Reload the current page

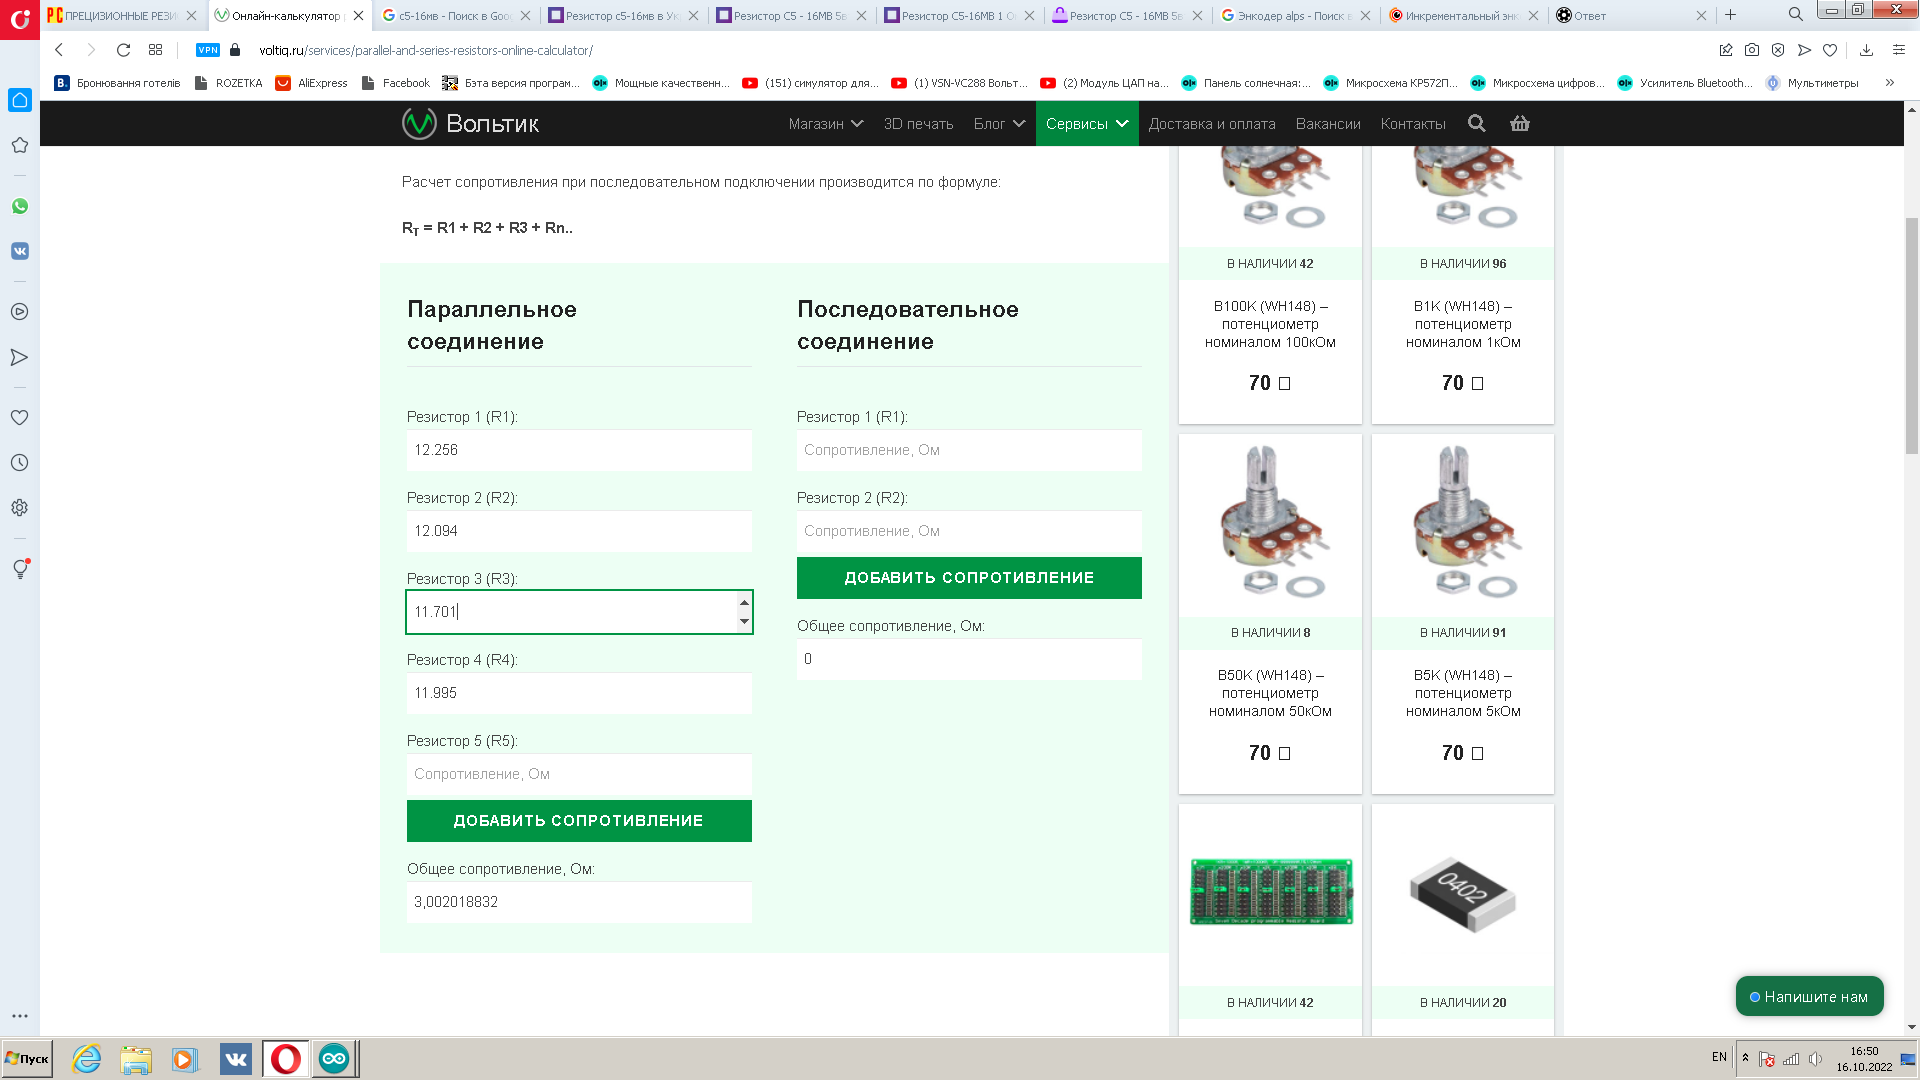[123, 50]
